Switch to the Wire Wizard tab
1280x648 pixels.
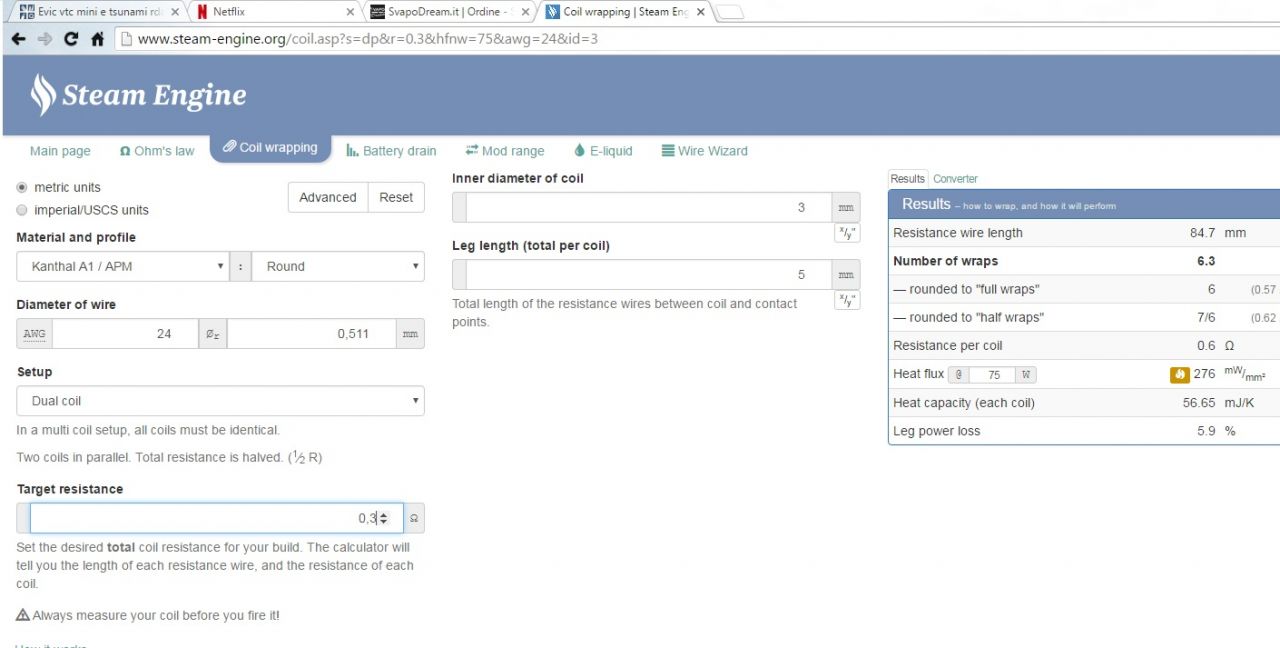(704, 151)
